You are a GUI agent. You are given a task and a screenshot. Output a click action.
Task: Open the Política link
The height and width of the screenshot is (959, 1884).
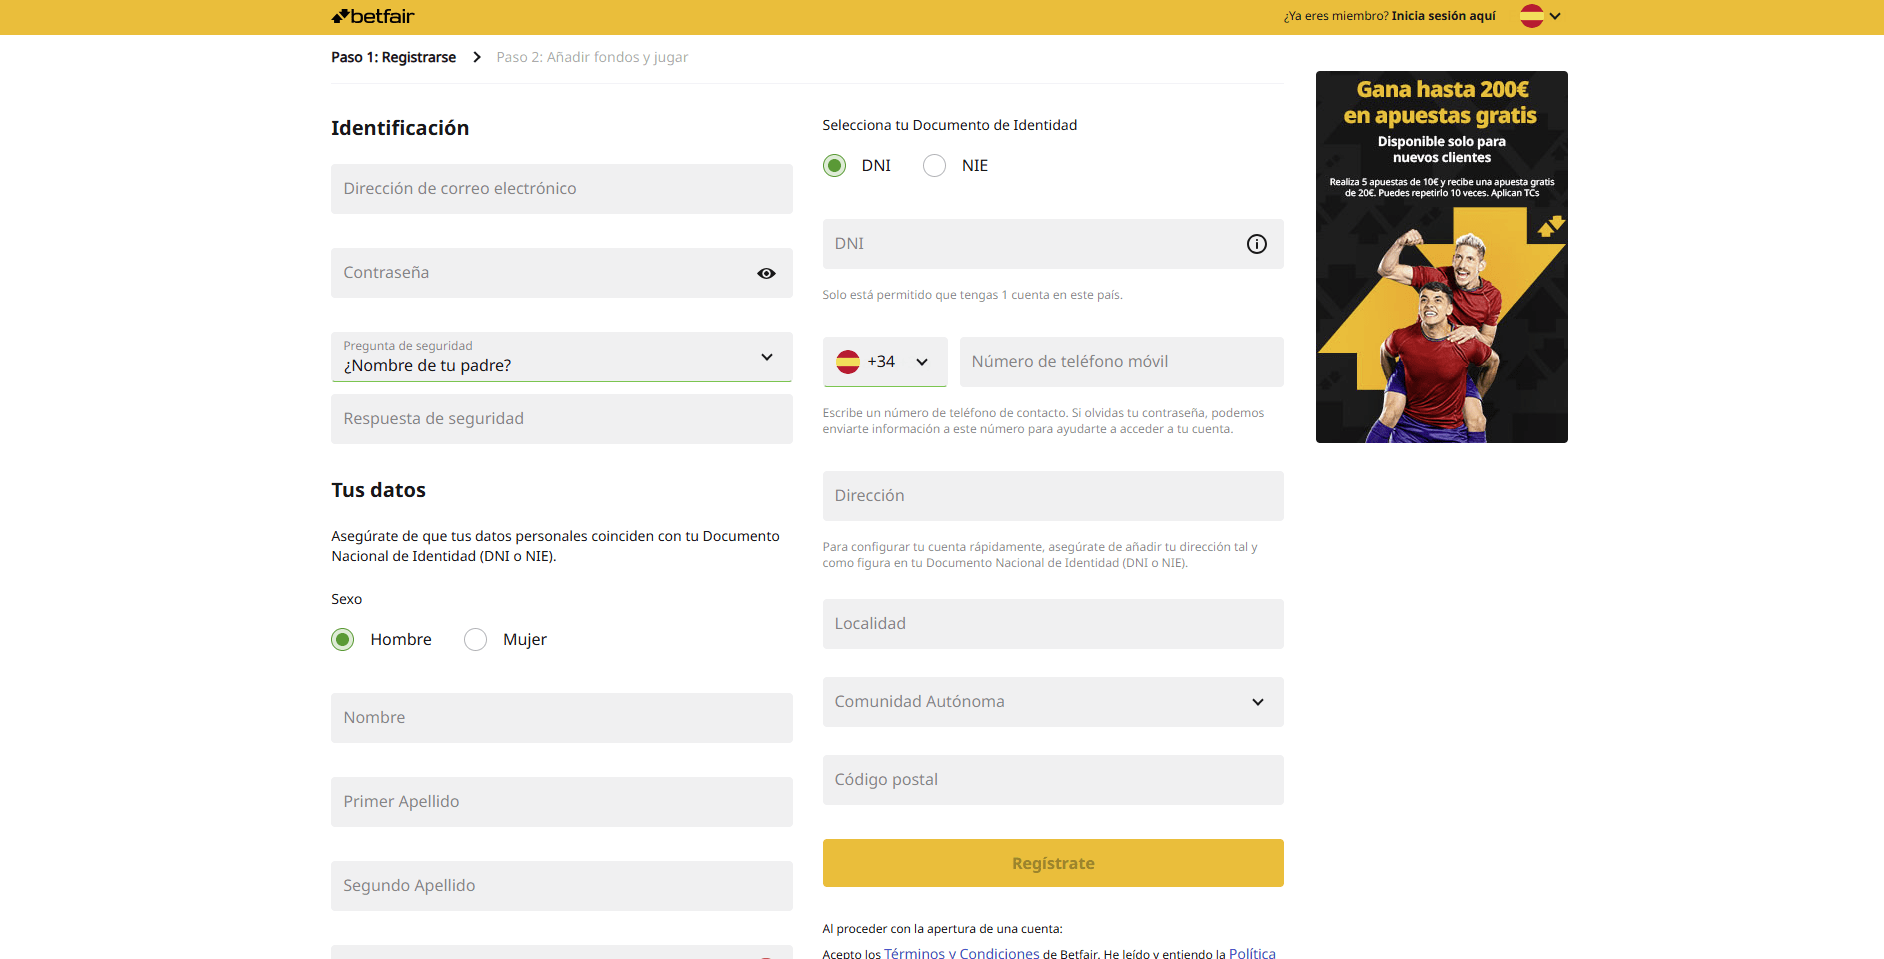click(x=1252, y=953)
